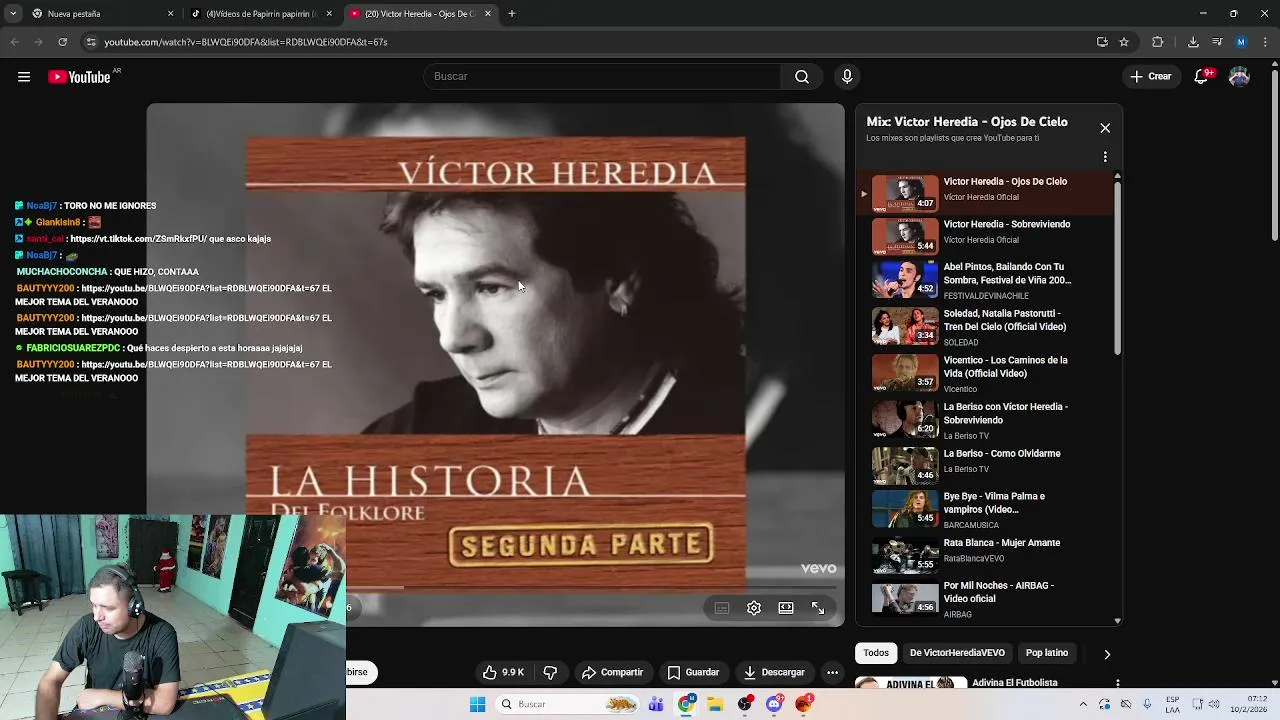The width and height of the screenshot is (1280, 720).
Task: Bookmark this page with star icon
Action: (1124, 42)
